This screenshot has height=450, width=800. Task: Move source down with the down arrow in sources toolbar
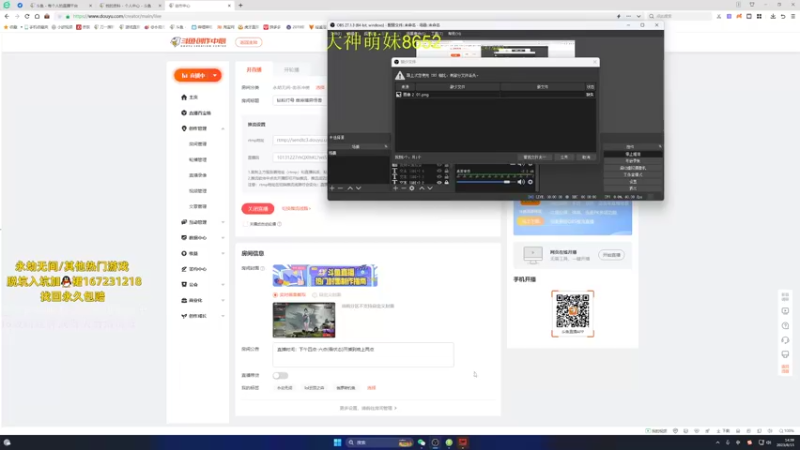pos(430,188)
